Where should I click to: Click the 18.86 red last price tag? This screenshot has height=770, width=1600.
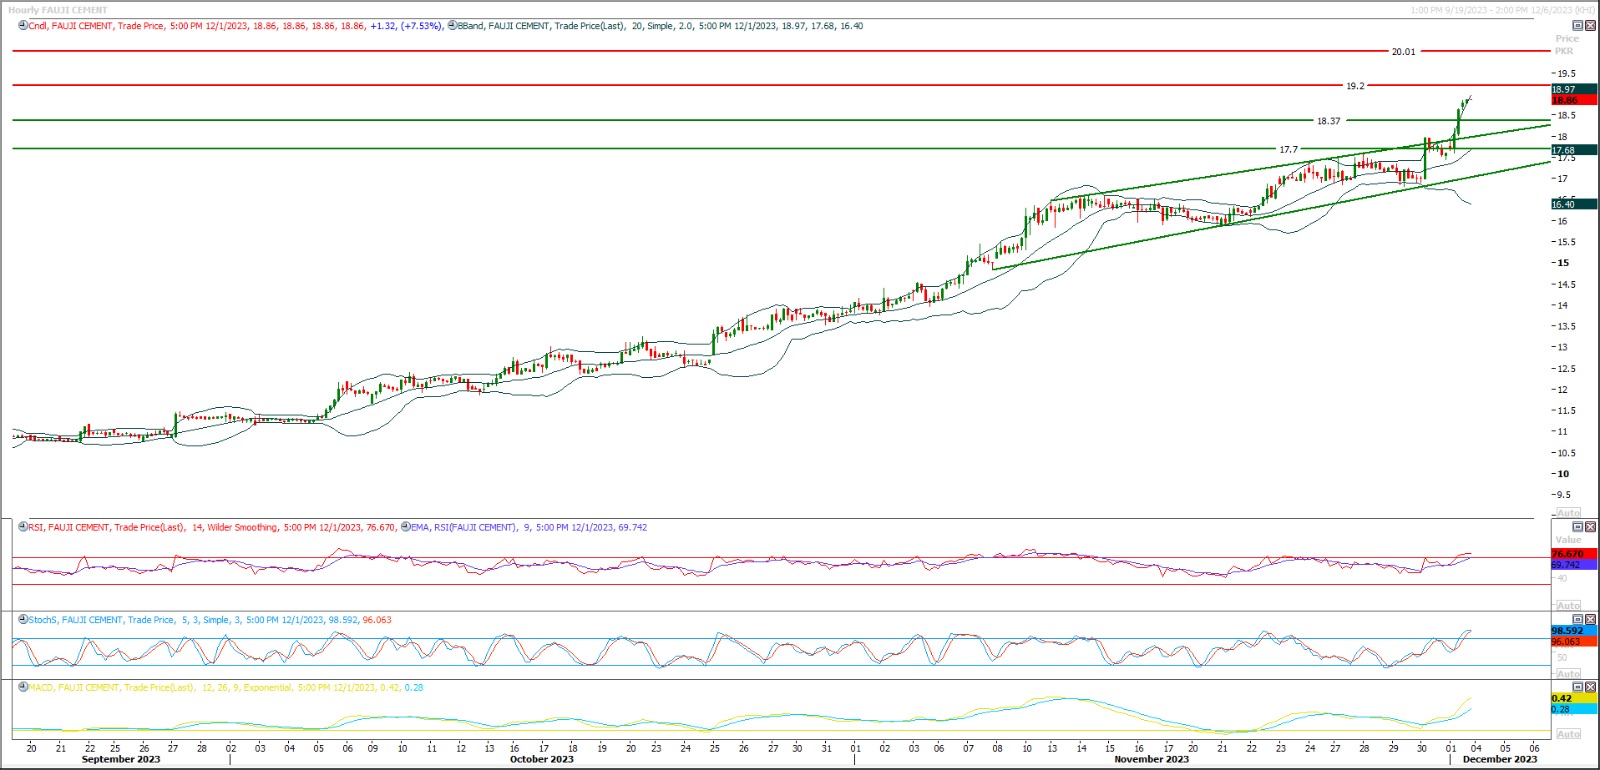tap(1566, 100)
